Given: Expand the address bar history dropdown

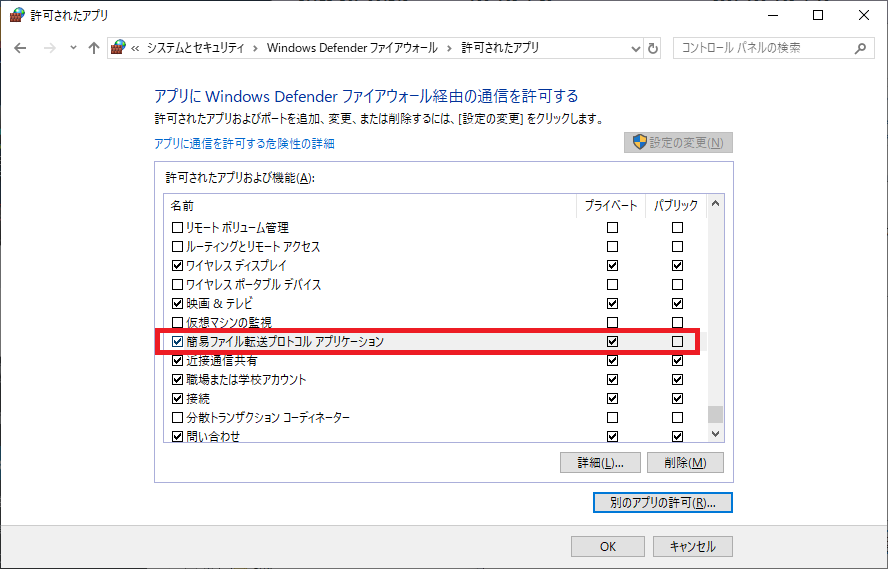Looking at the screenshot, I should click(x=635, y=49).
